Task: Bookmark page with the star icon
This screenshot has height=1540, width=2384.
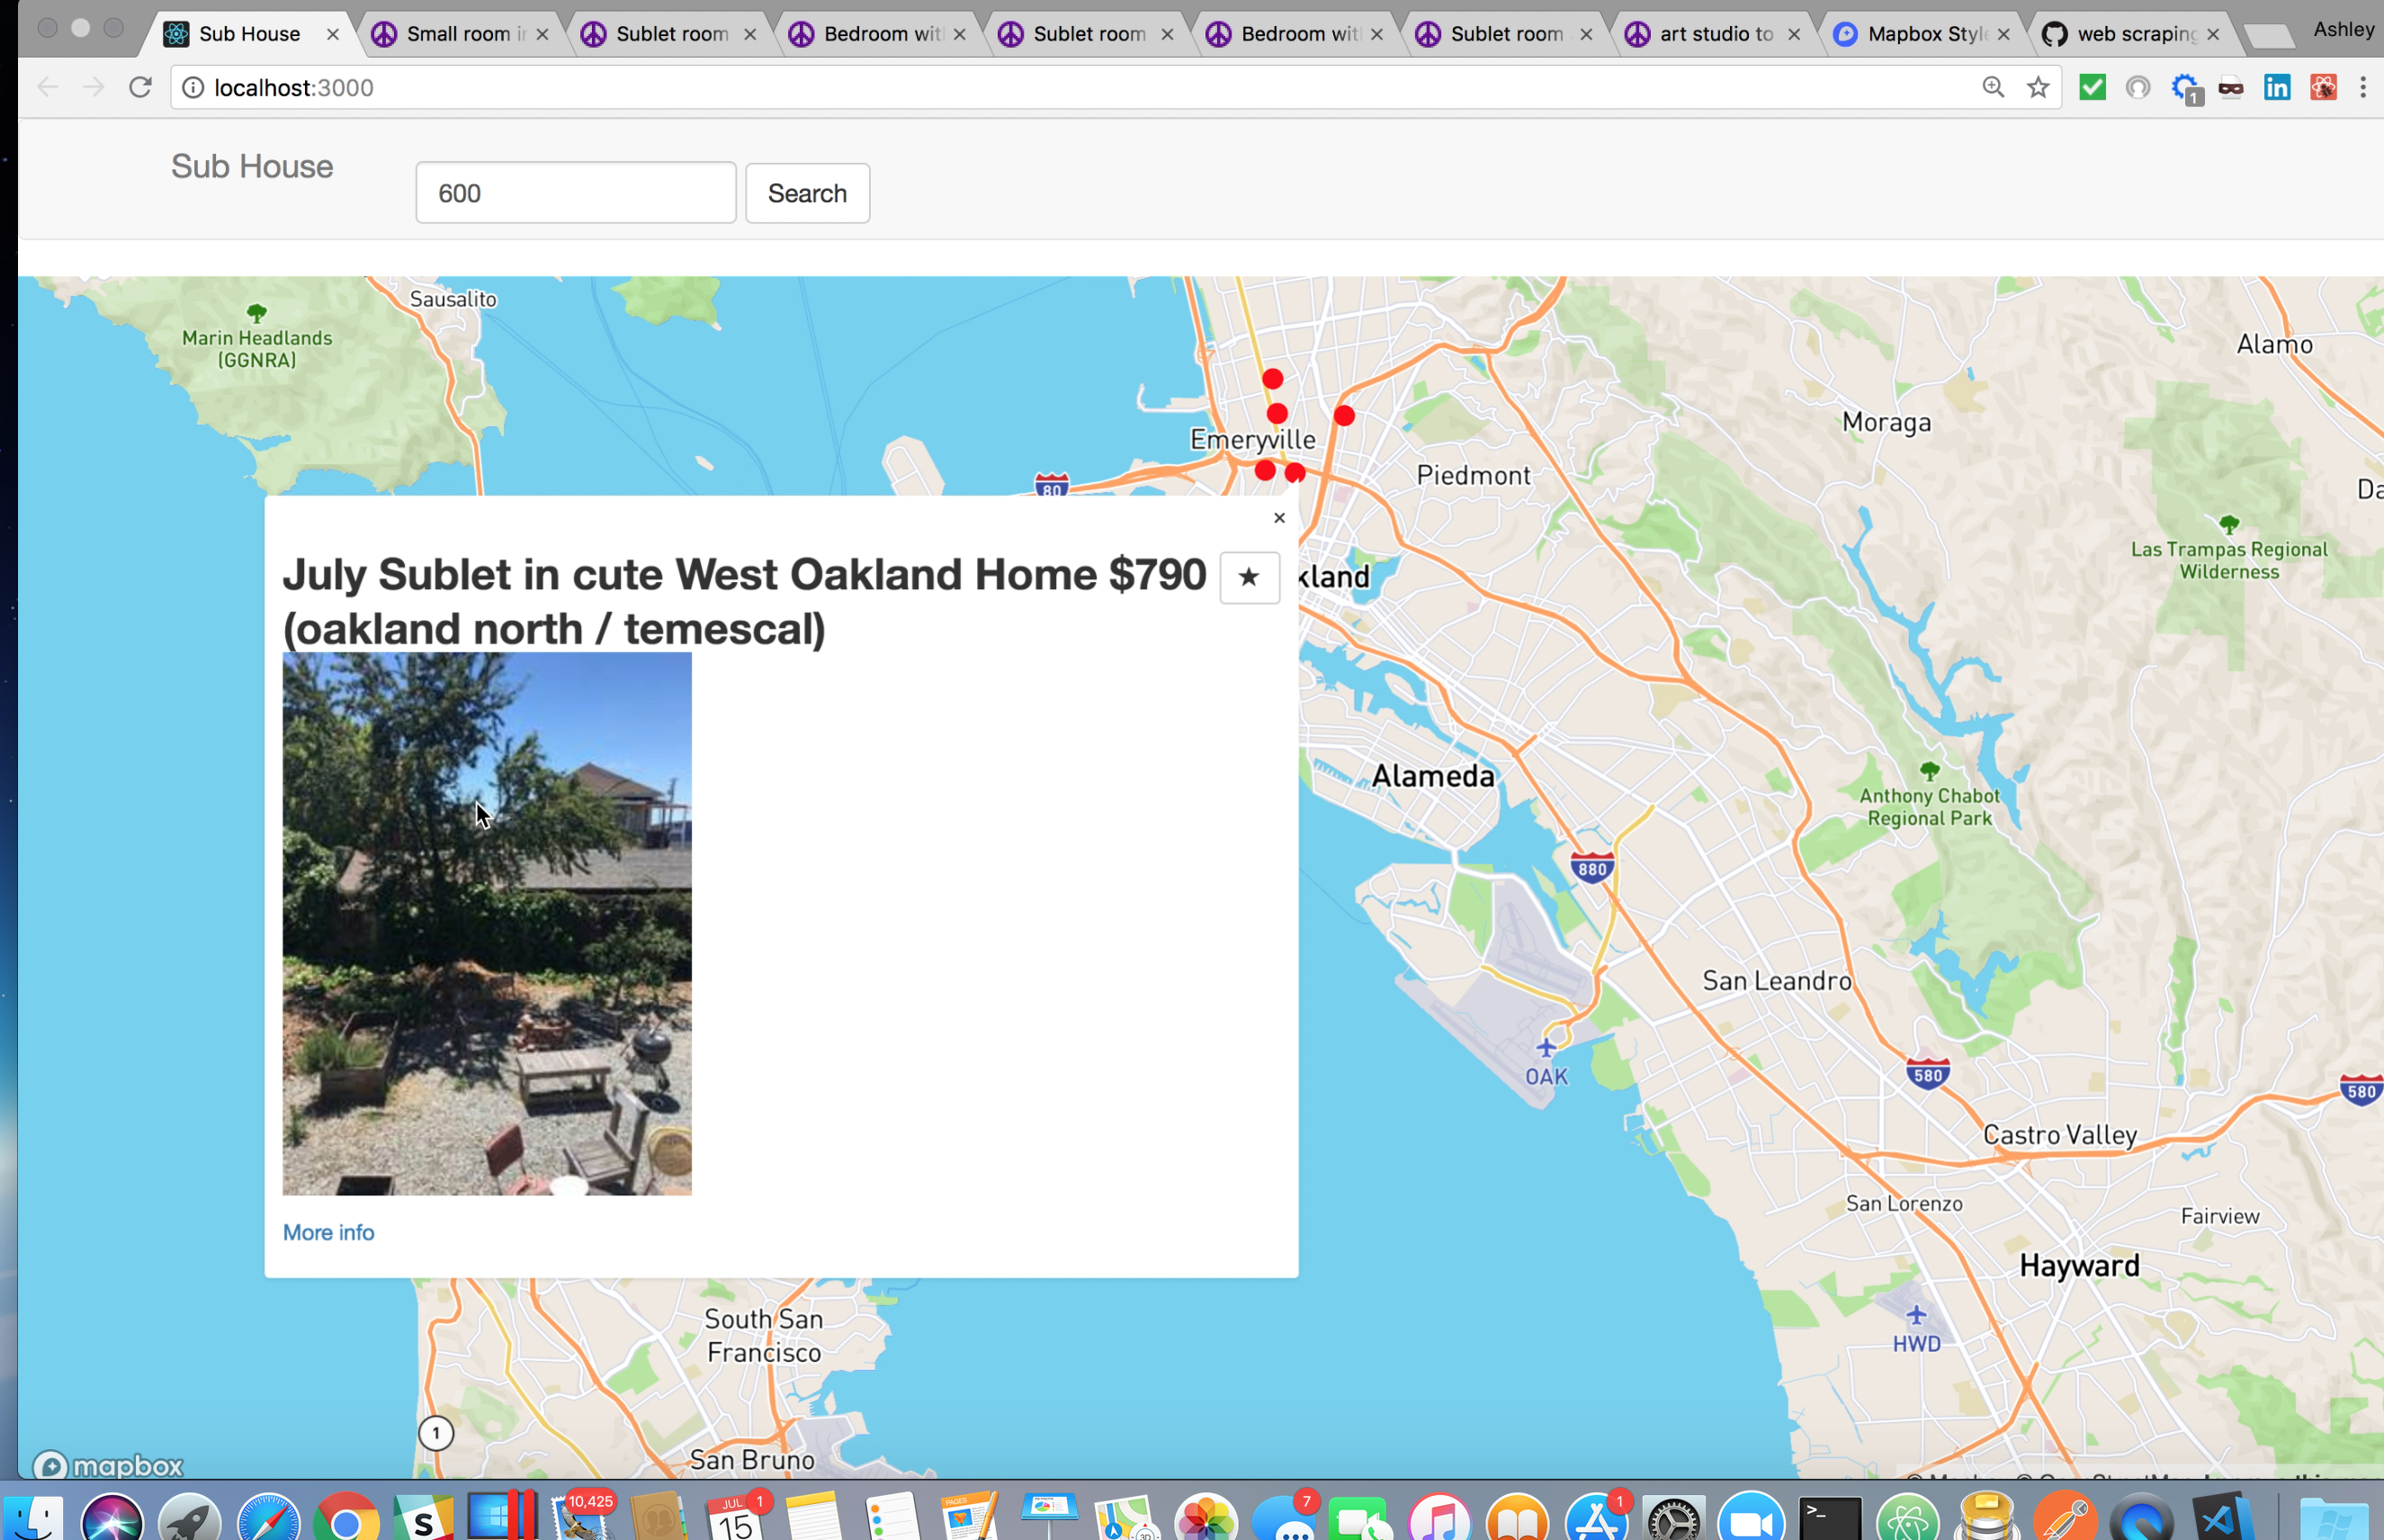Action: [2037, 87]
